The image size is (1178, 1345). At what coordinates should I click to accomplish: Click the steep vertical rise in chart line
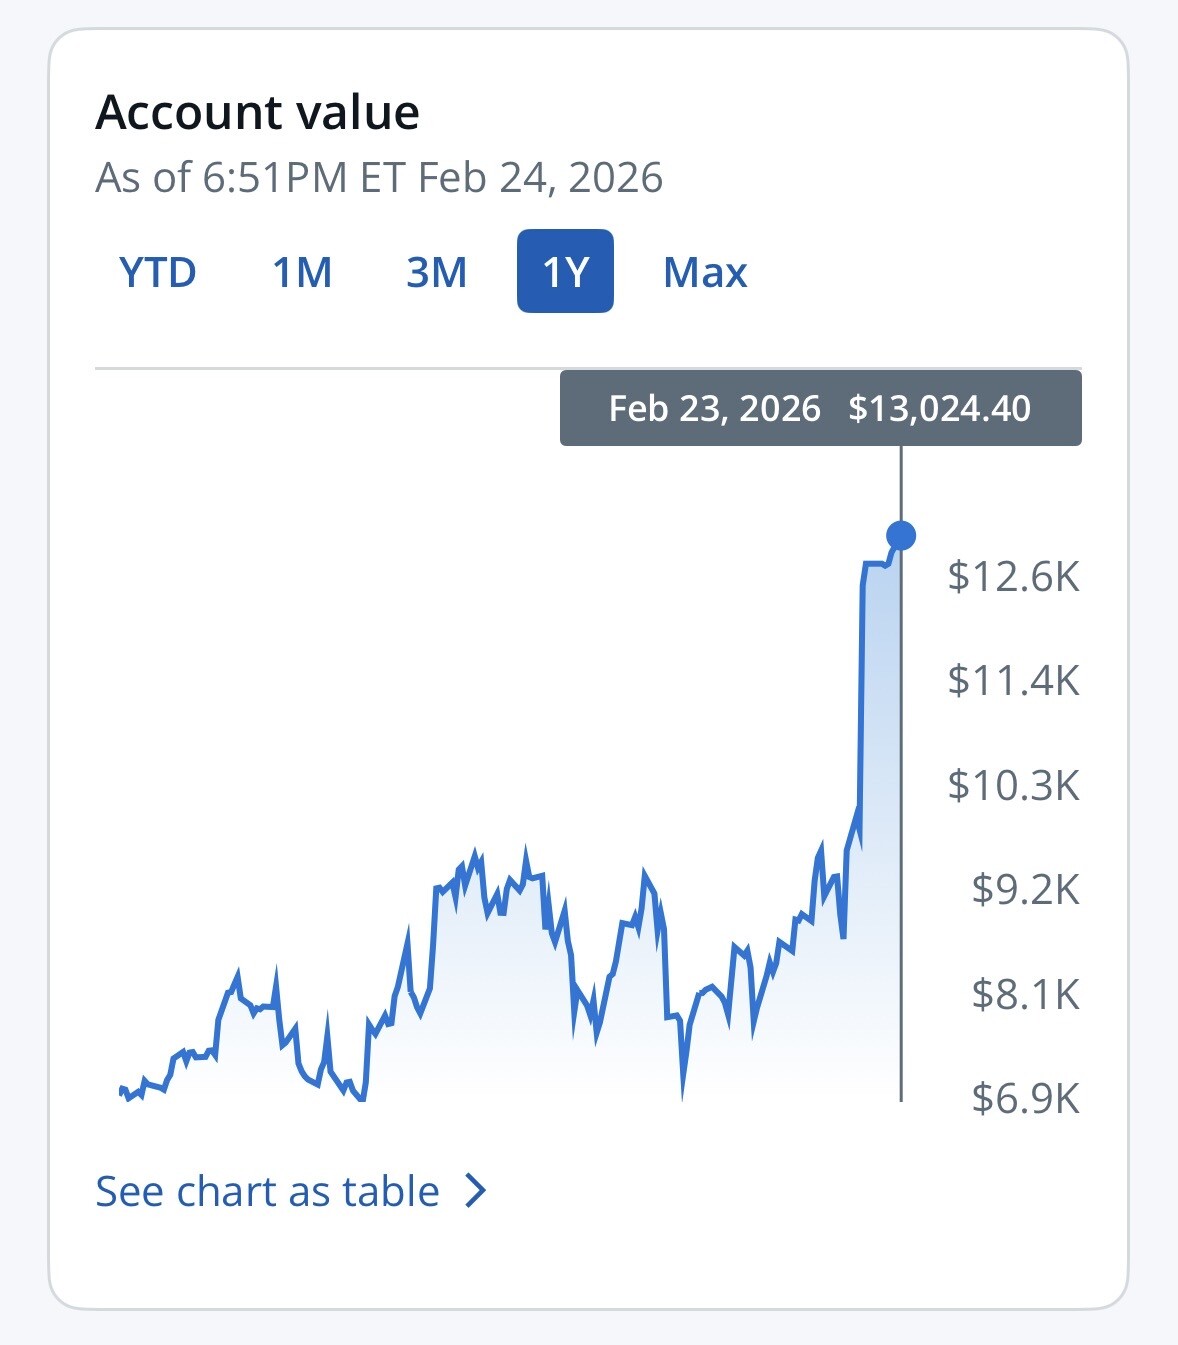click(x=861, y=700)
